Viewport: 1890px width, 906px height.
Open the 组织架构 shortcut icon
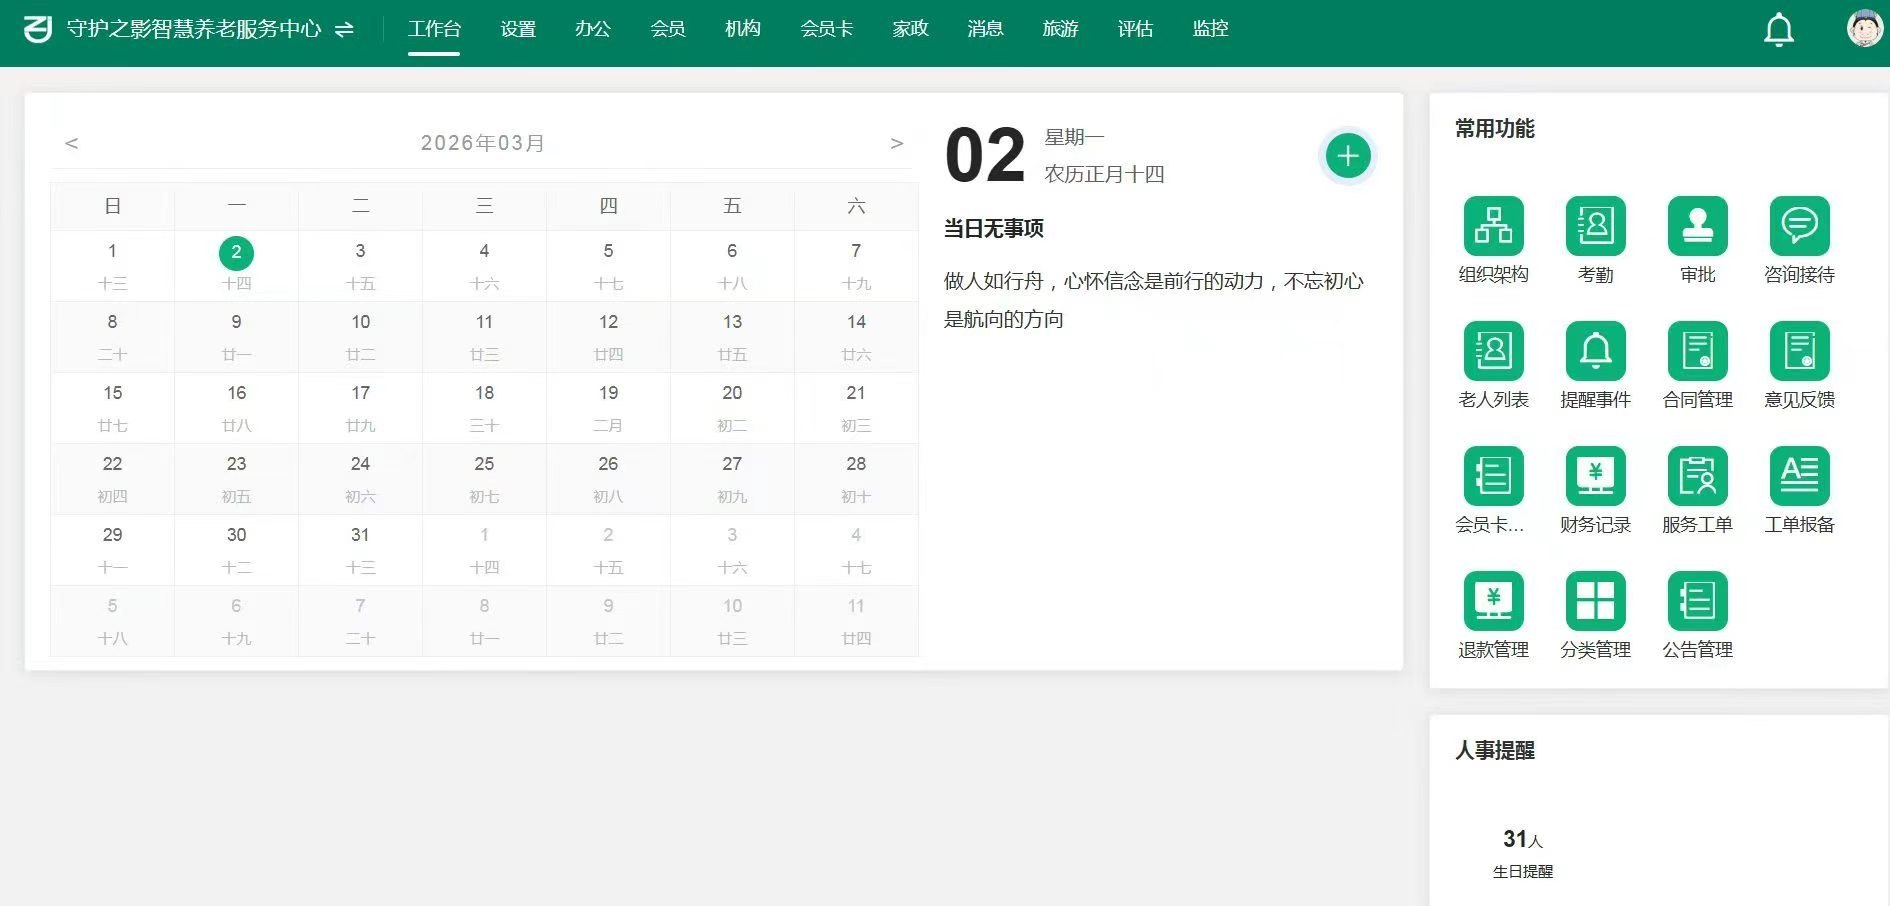click(x=1493, y=226)
